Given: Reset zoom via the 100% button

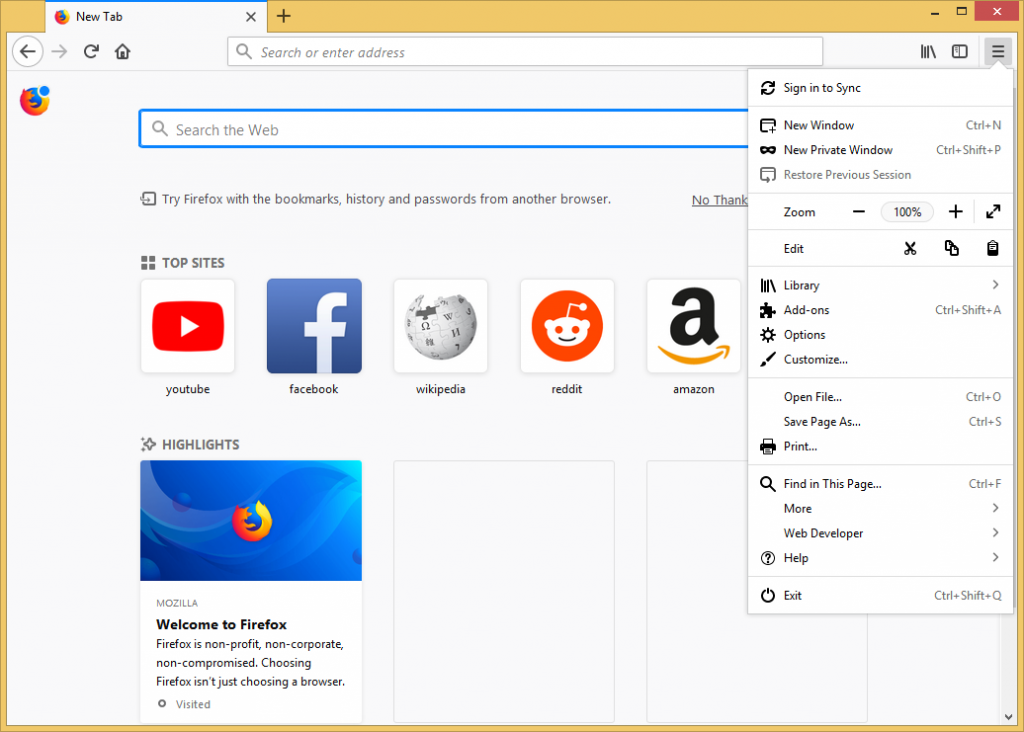Looking at the screenshot, I should [907, 212].
